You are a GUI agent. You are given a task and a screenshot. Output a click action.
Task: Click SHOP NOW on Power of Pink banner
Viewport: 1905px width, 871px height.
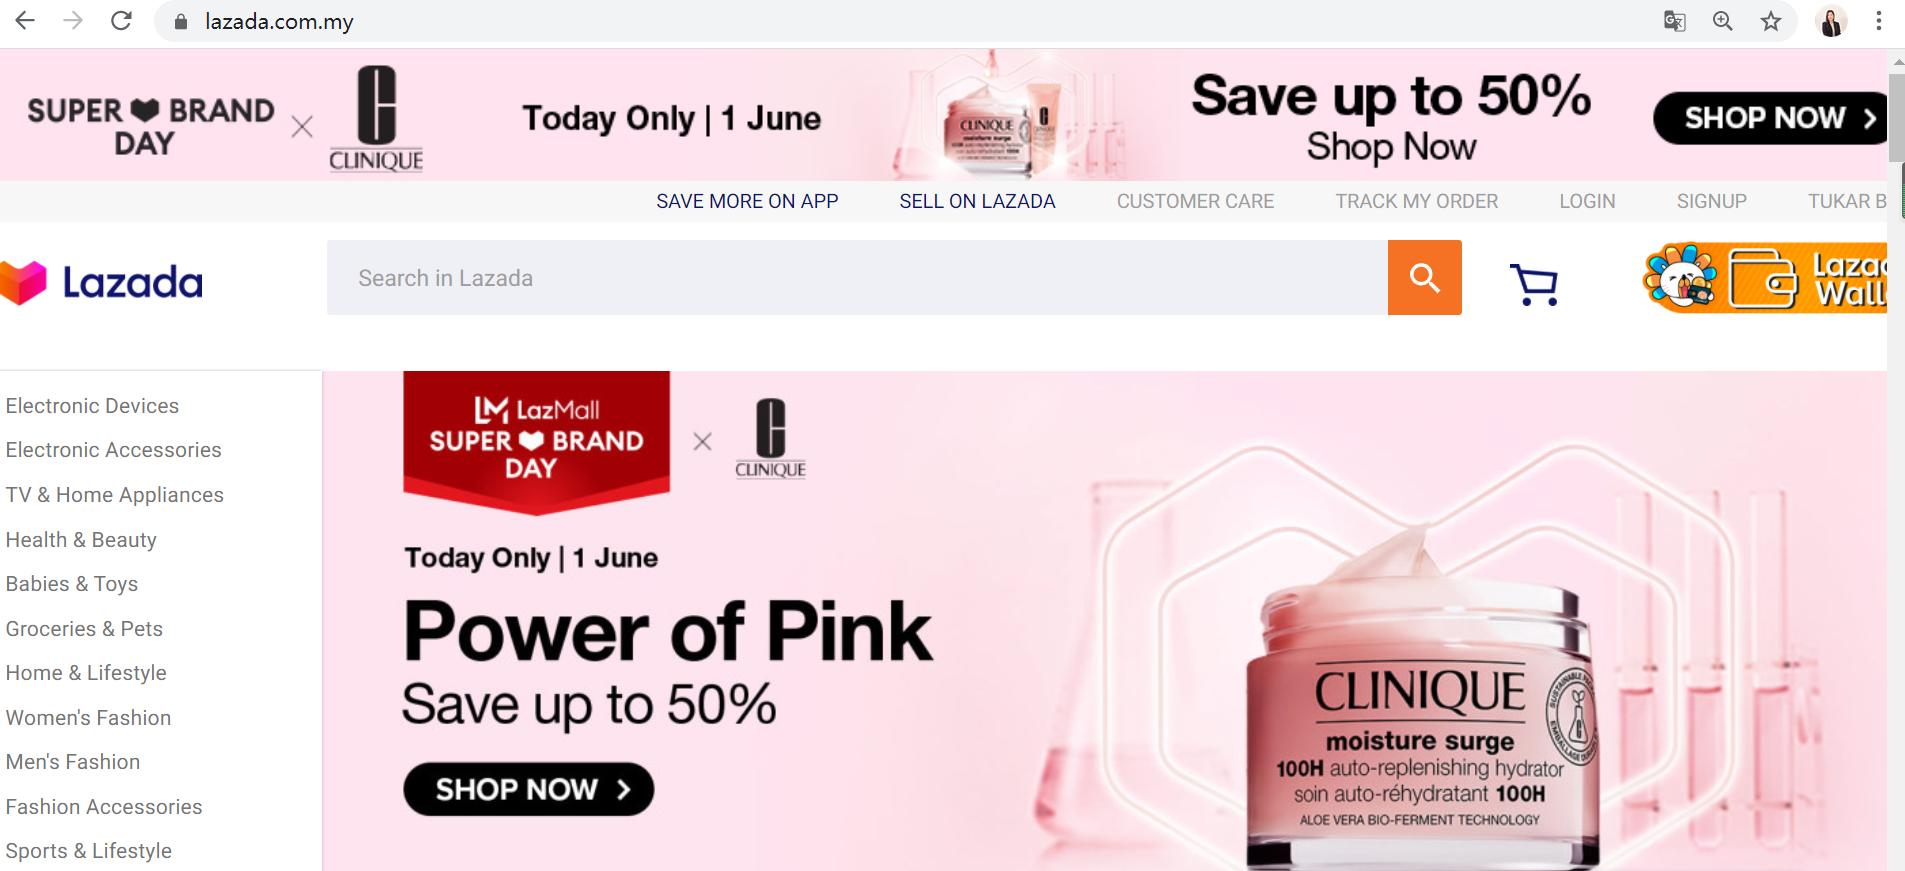[529, 789]
